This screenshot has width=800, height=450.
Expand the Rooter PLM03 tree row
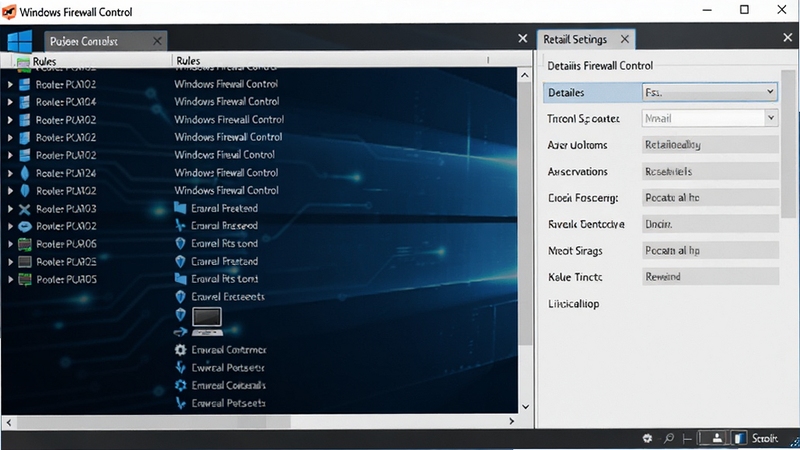tap(10, 209)
